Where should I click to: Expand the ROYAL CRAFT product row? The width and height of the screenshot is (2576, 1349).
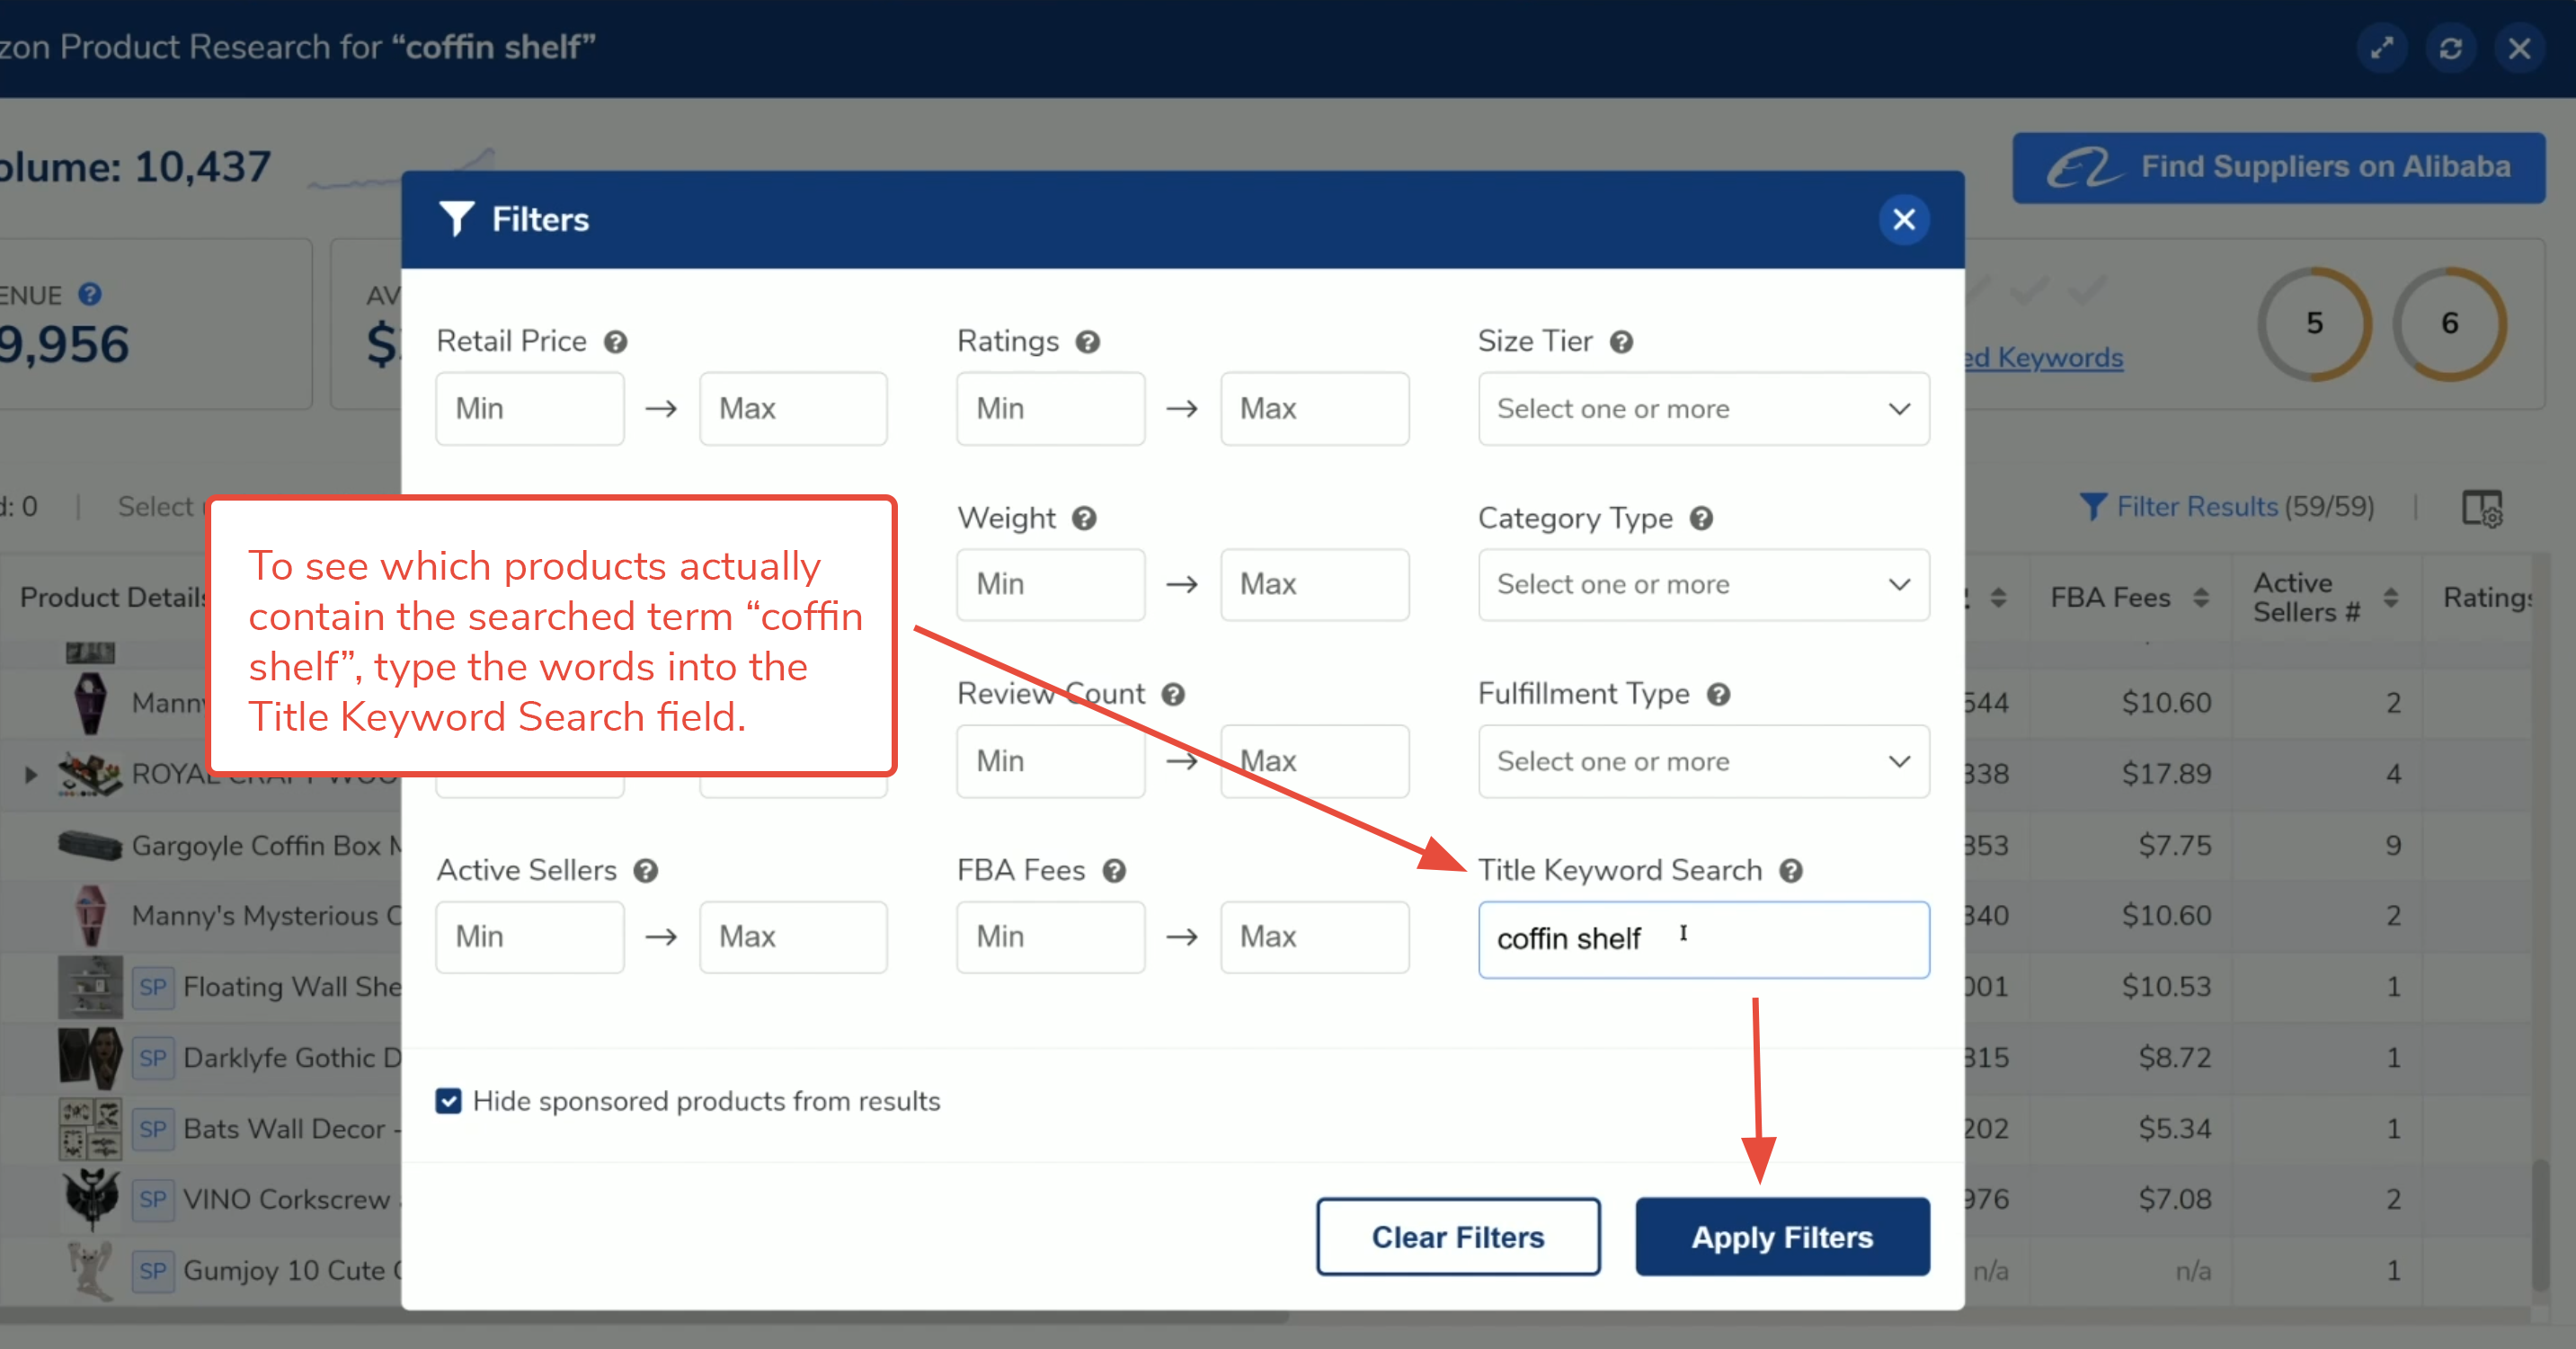30,774
